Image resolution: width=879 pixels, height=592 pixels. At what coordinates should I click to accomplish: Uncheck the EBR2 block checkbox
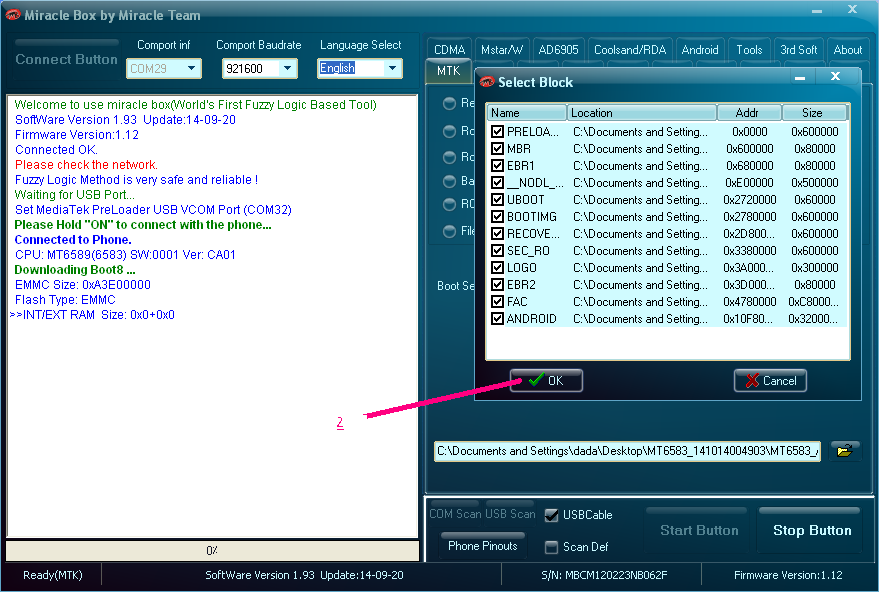tap(497, 285)
